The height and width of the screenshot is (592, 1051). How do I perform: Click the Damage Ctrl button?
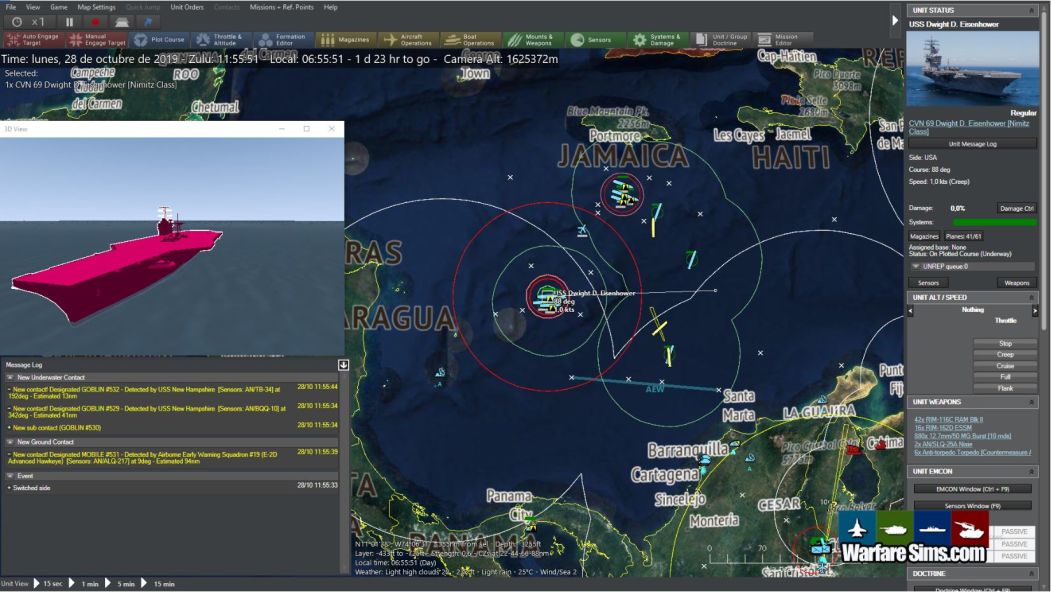pyautogui.click(x=1016, y=208)
